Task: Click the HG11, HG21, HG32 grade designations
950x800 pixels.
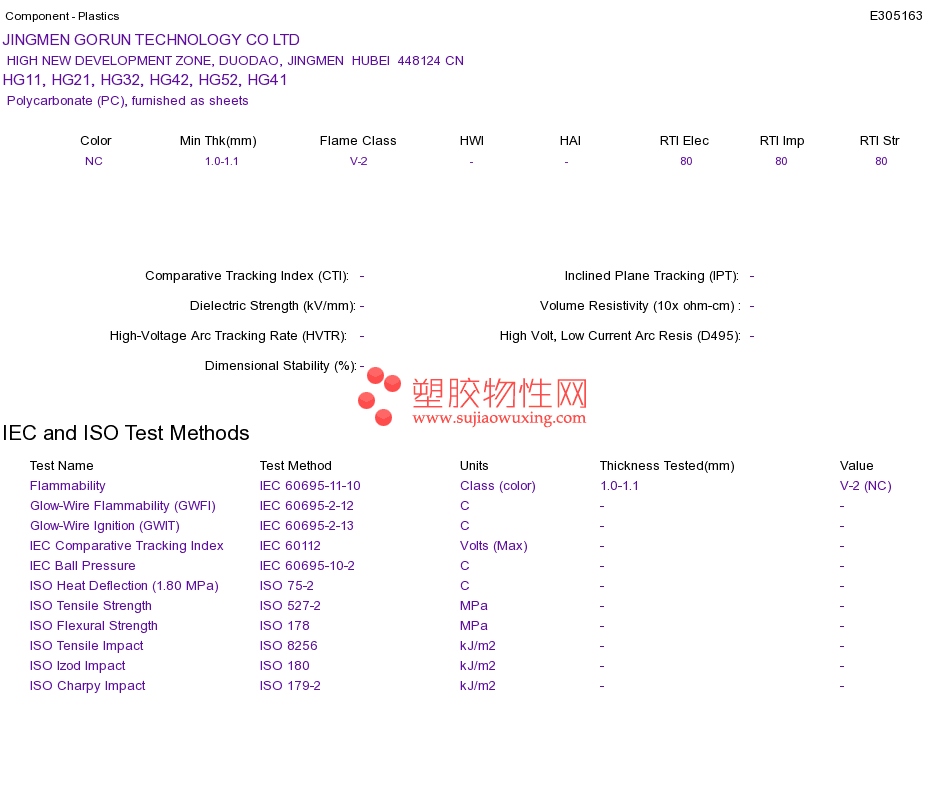Action: (x=145, y=80)
